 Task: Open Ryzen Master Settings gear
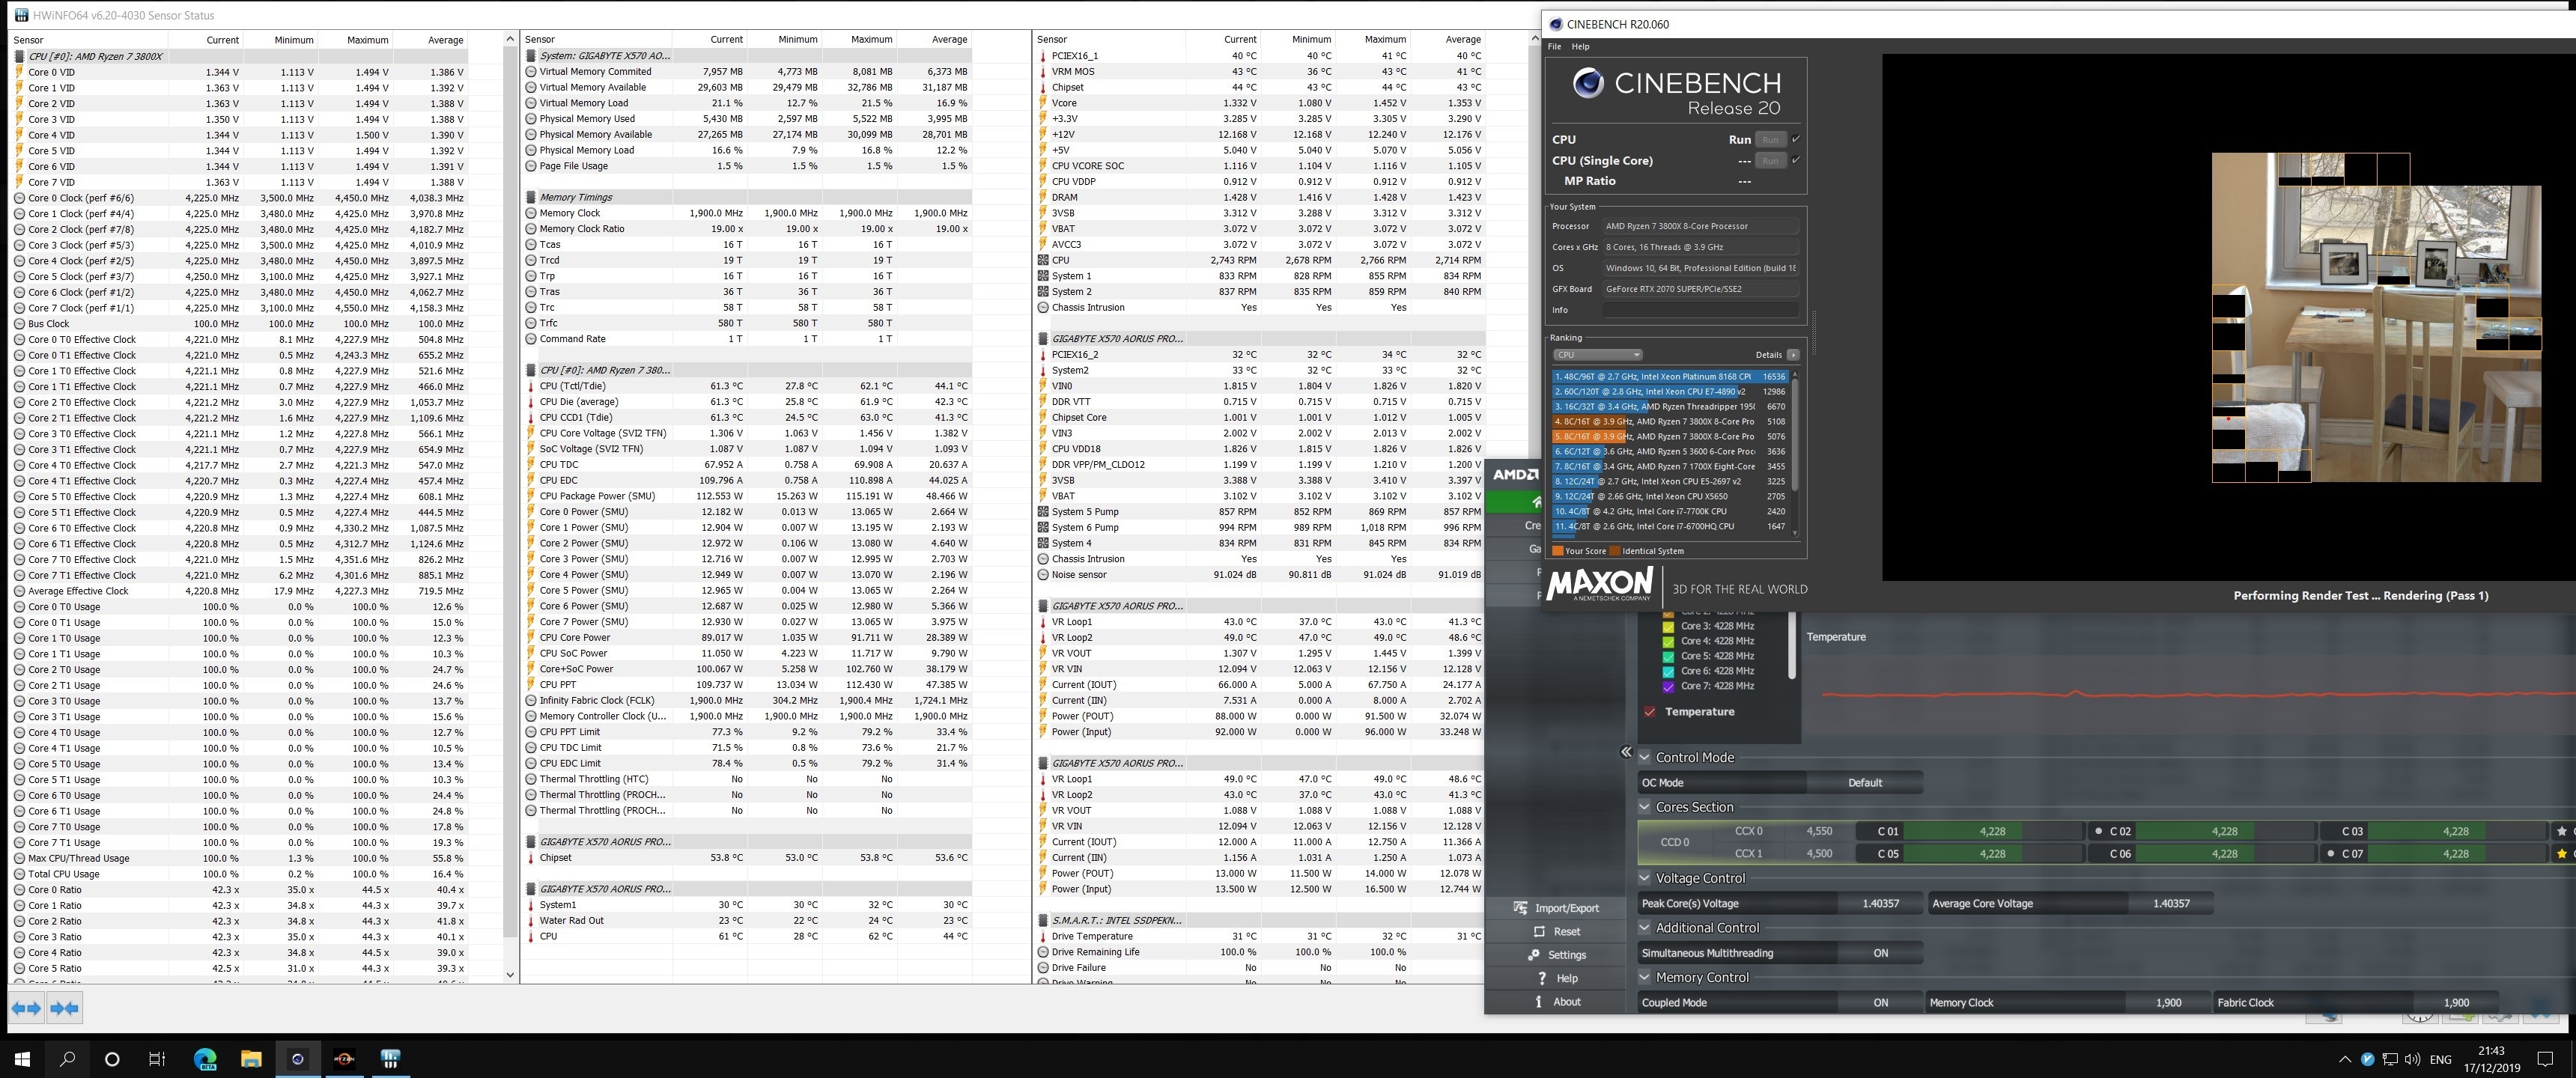tap(1534, 955)
